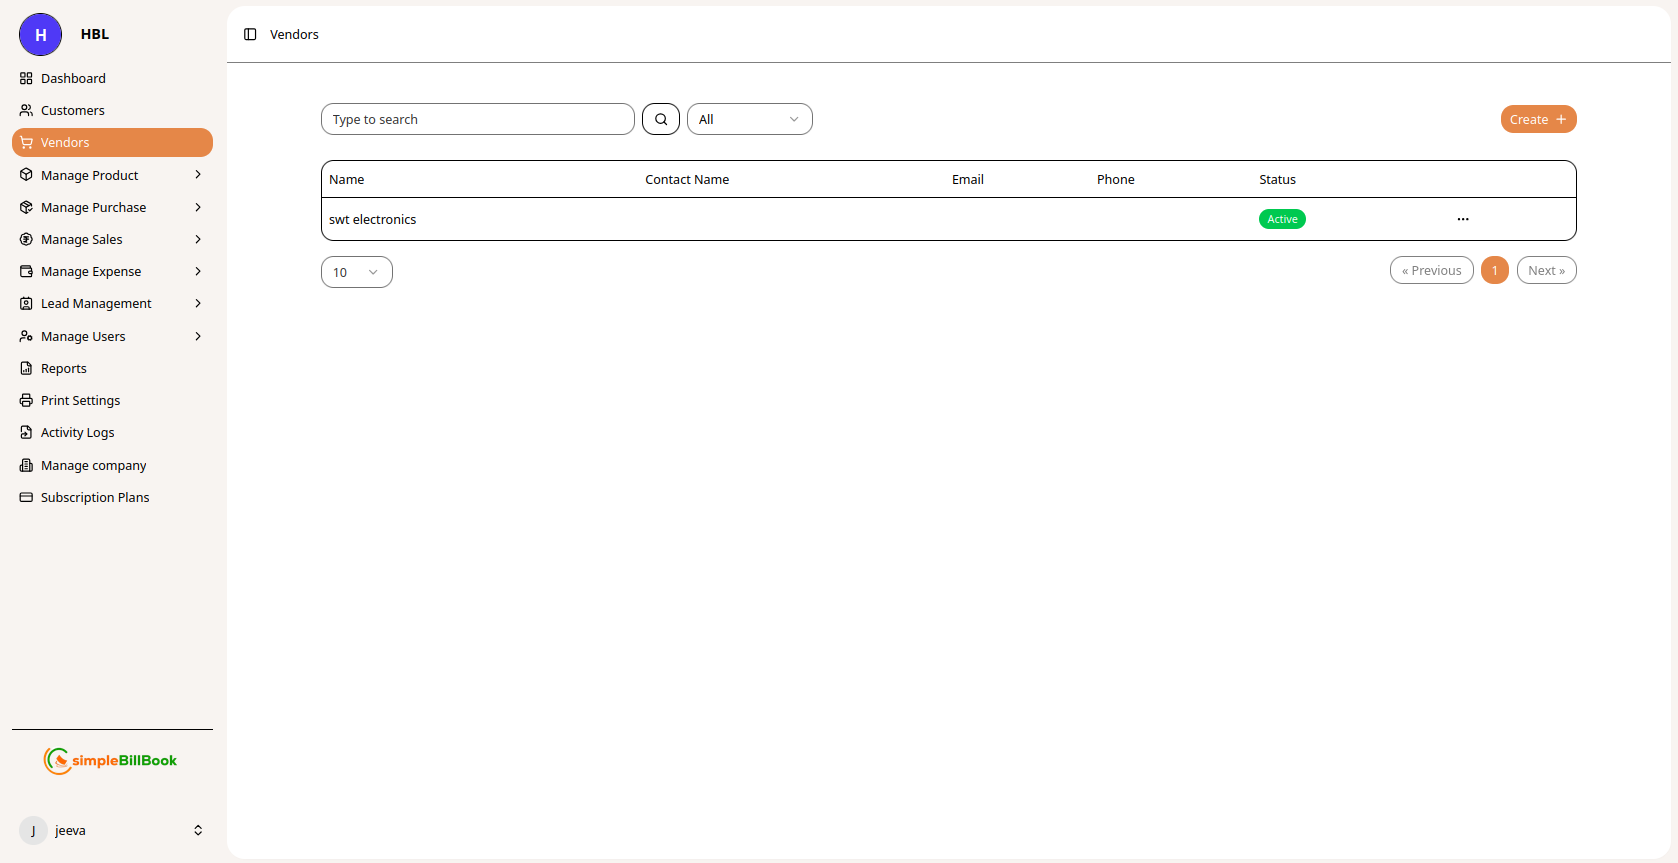
Task: Open the All status filter dropdown
Action: tap(749, 119)
